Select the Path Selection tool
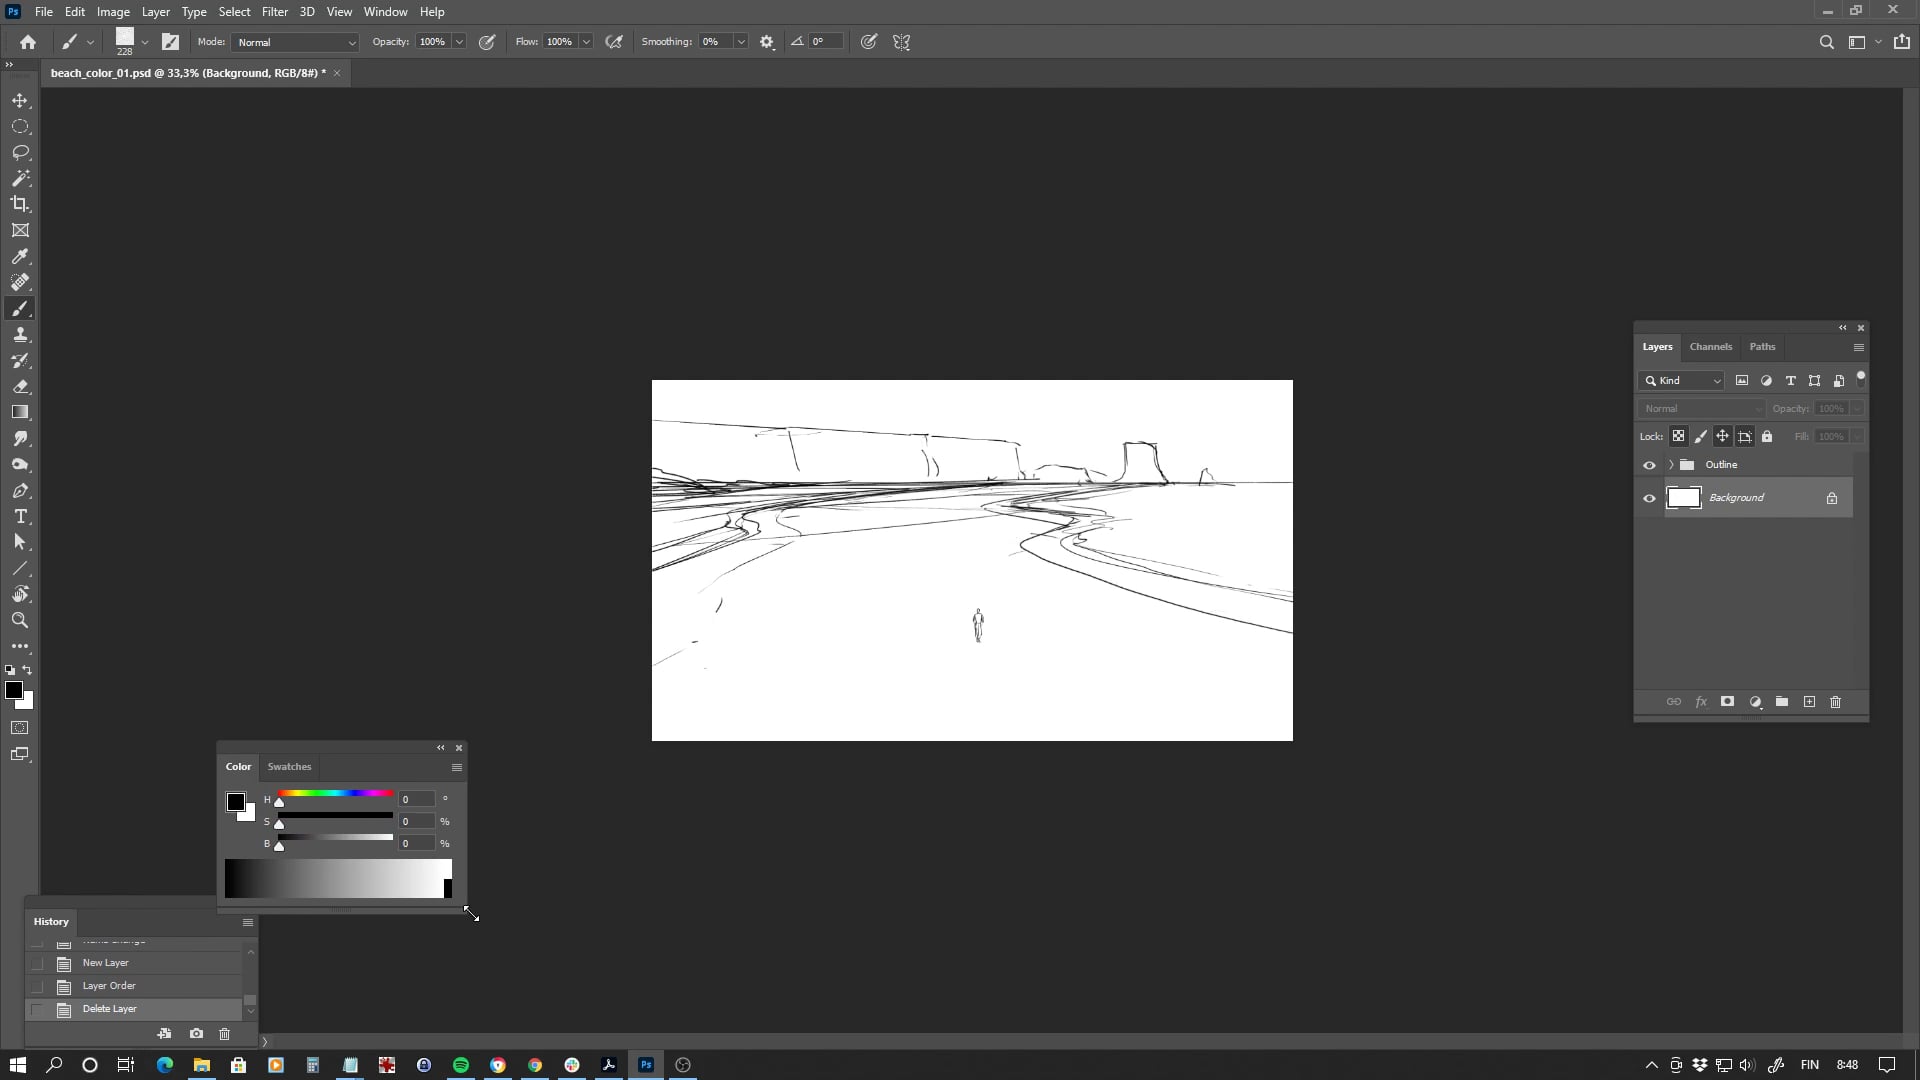Screen dimensions: 1920x1080 click(20, 542)
